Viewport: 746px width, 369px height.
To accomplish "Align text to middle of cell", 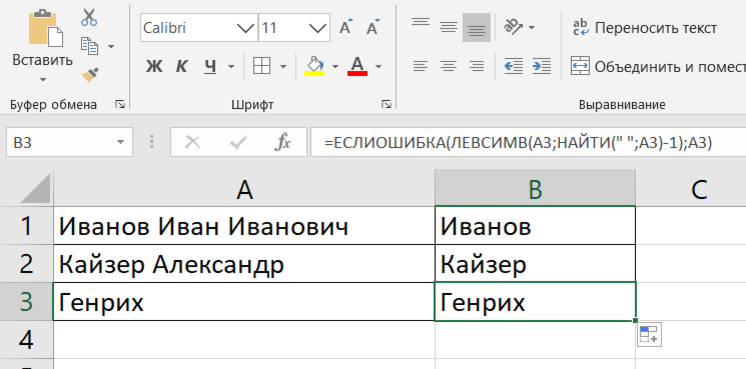I will point(448,27).
